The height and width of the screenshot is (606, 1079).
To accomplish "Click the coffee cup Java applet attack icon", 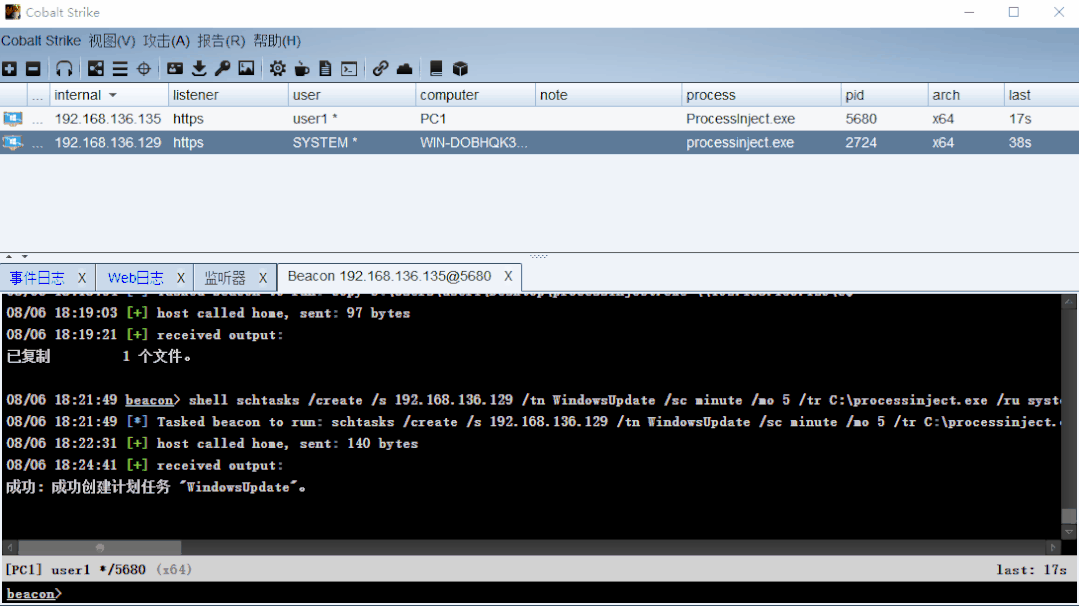I will pos(301,69).
